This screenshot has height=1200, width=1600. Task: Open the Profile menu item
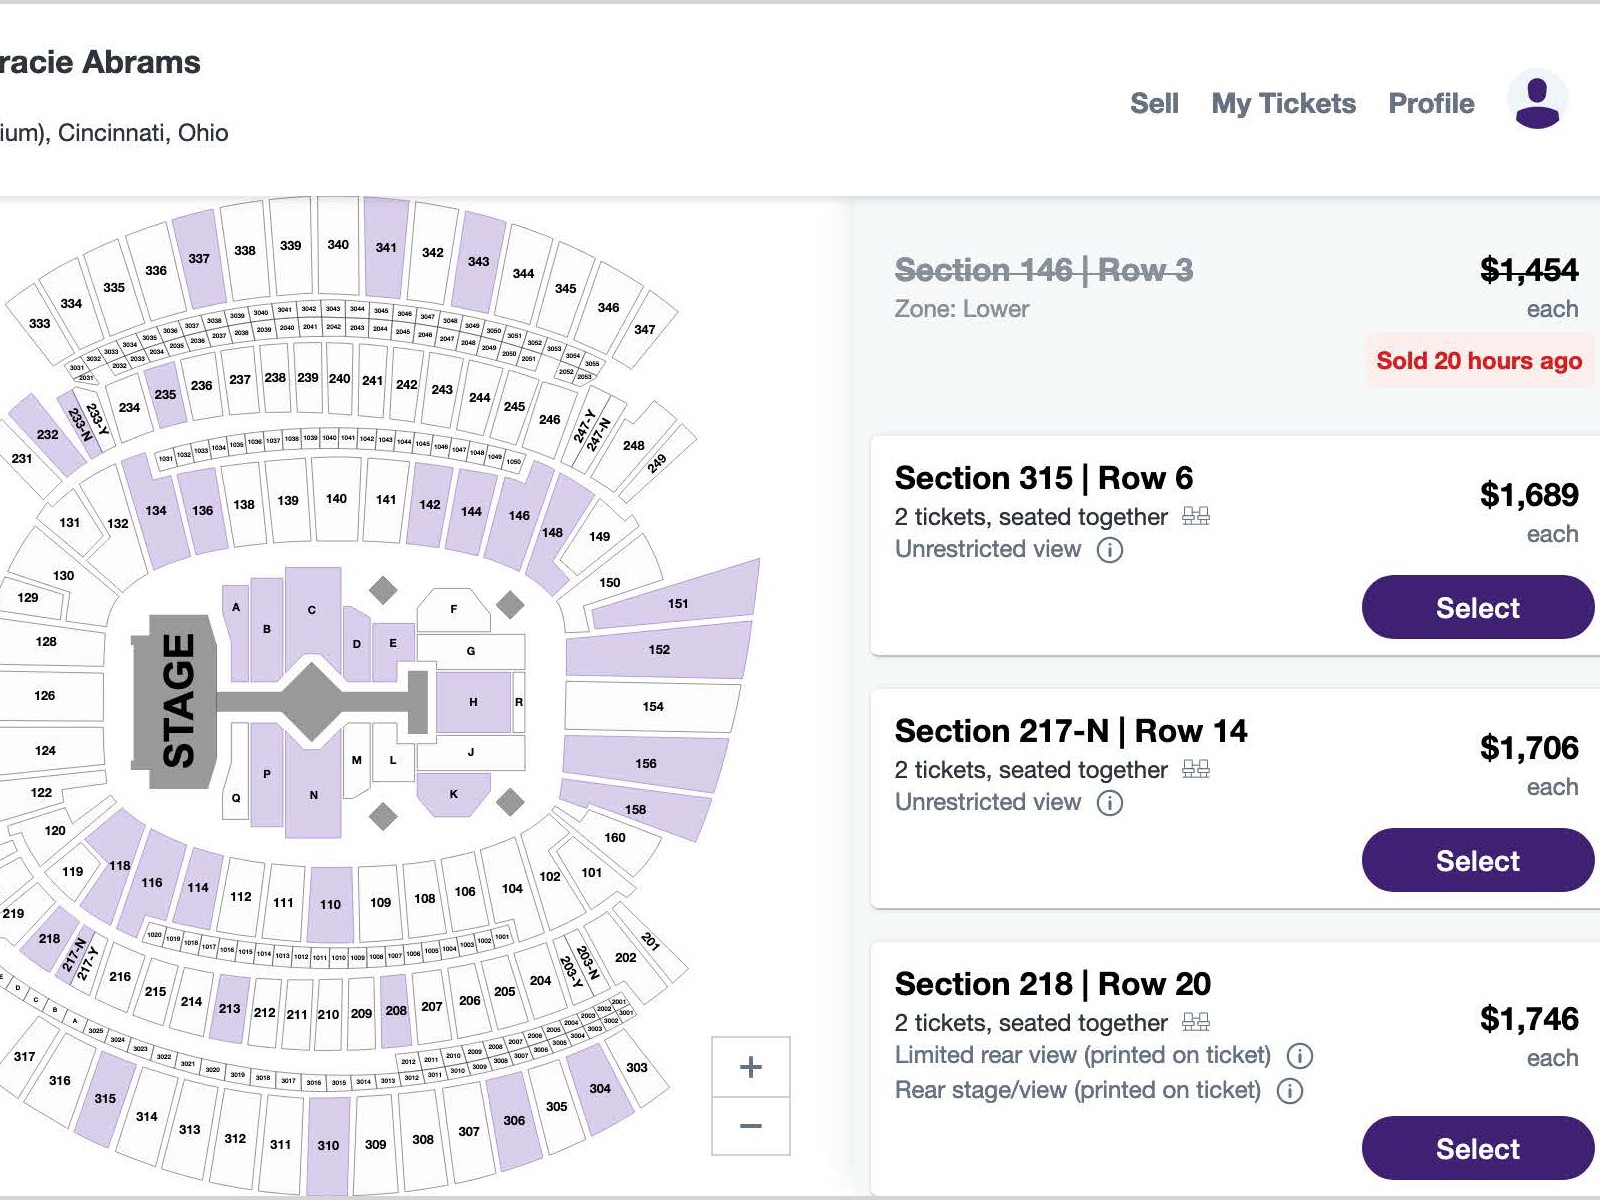pyautogui.click(x=1431, y=103)
